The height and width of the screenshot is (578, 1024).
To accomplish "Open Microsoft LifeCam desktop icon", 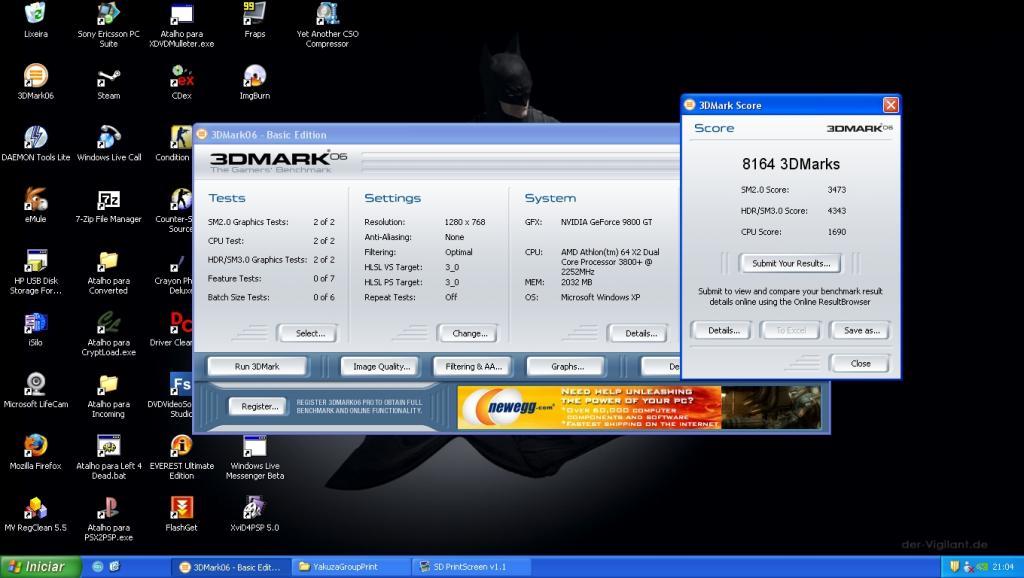I will click(x=35, y=390).
